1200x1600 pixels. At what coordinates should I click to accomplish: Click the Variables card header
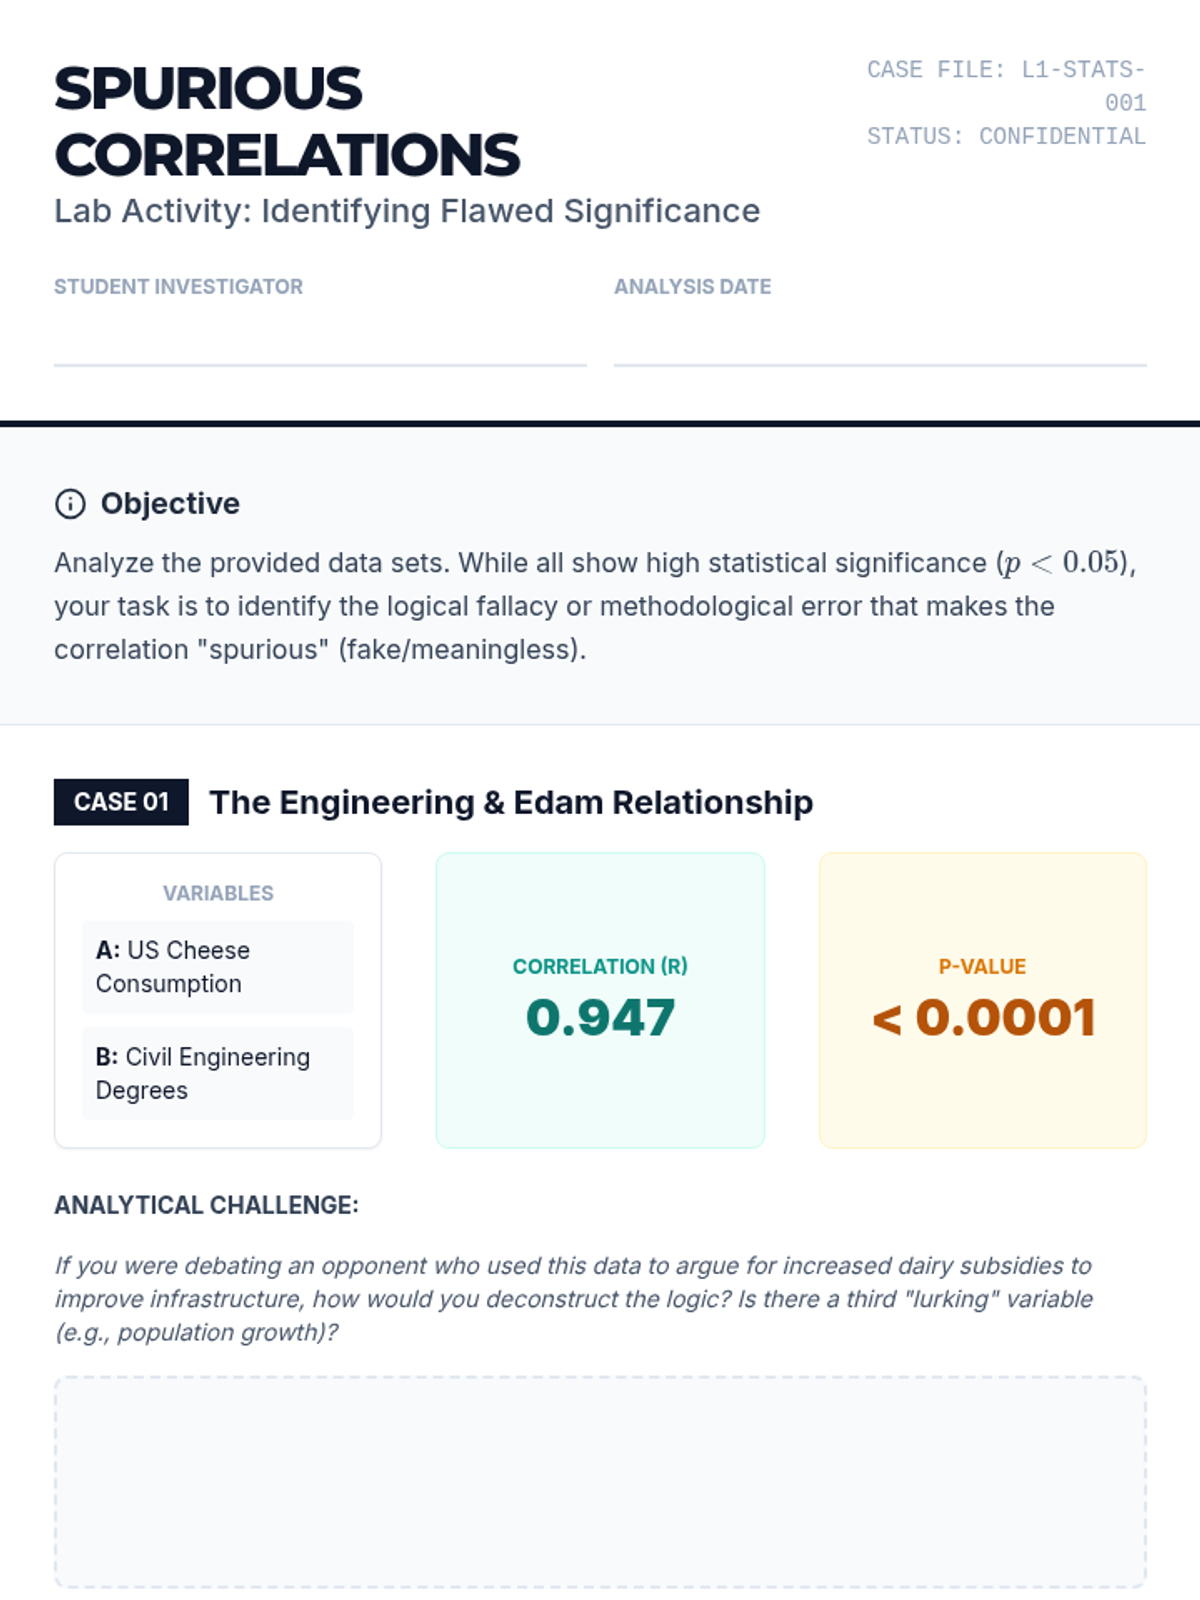(218, 893)
